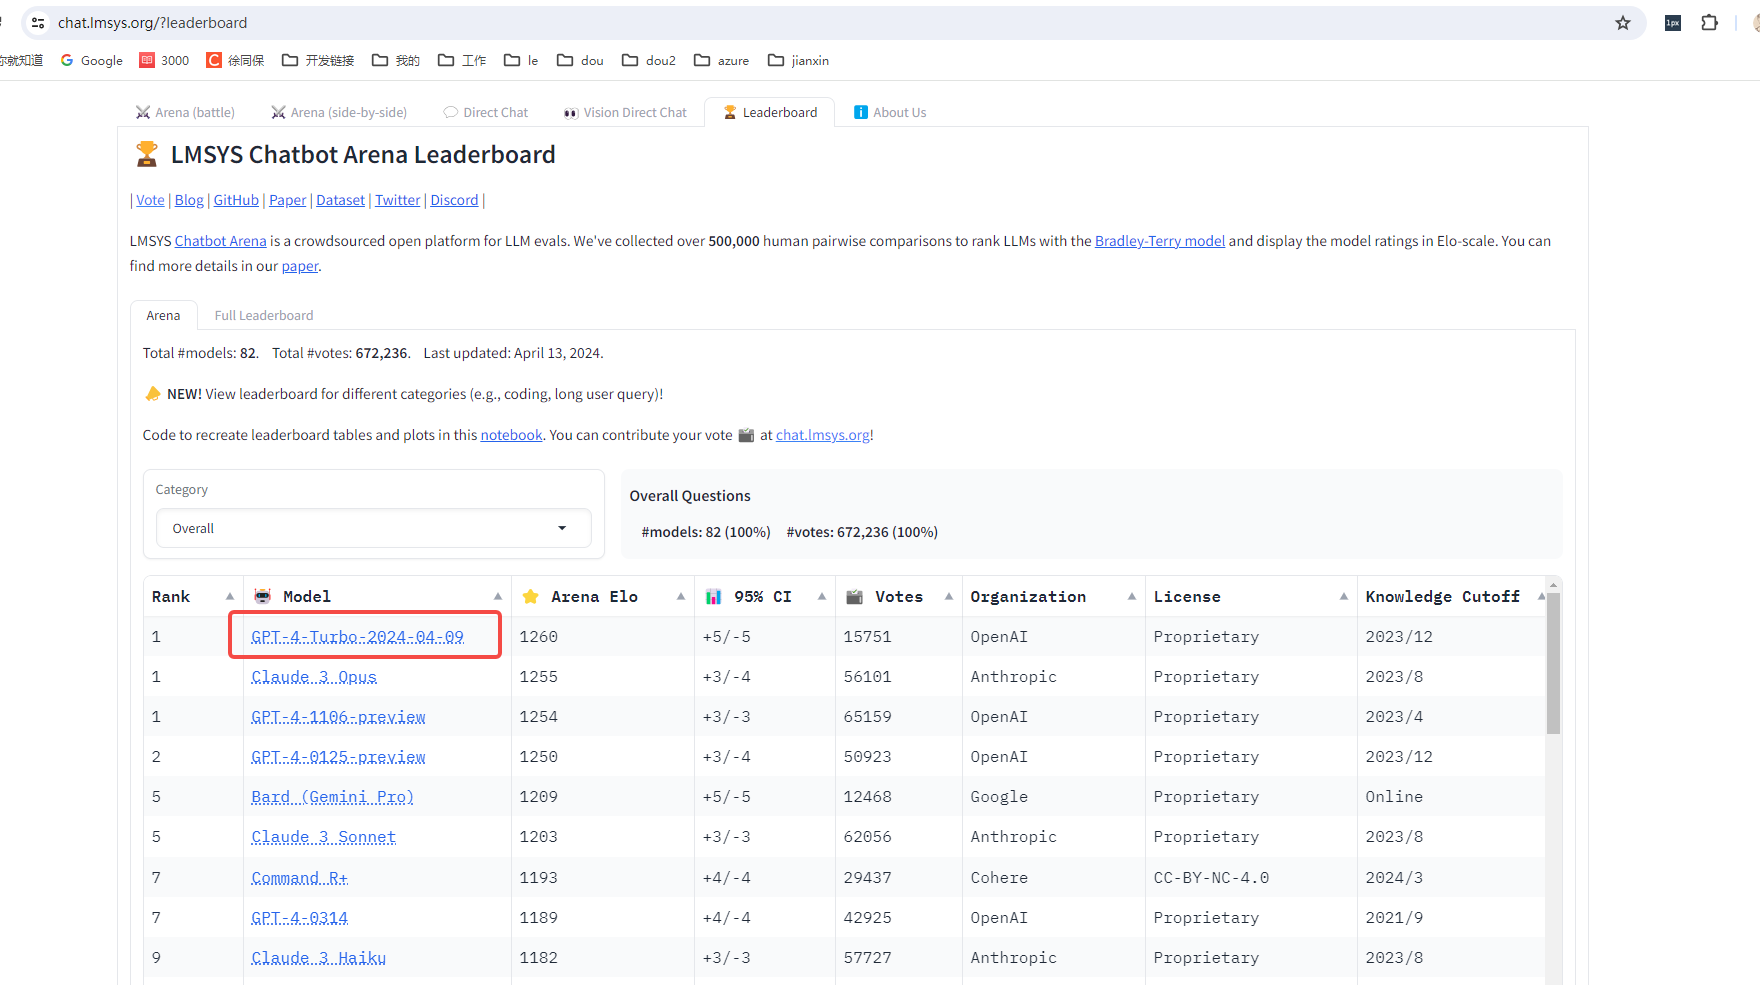Open the Dataset link

click(x=341, y=200)
